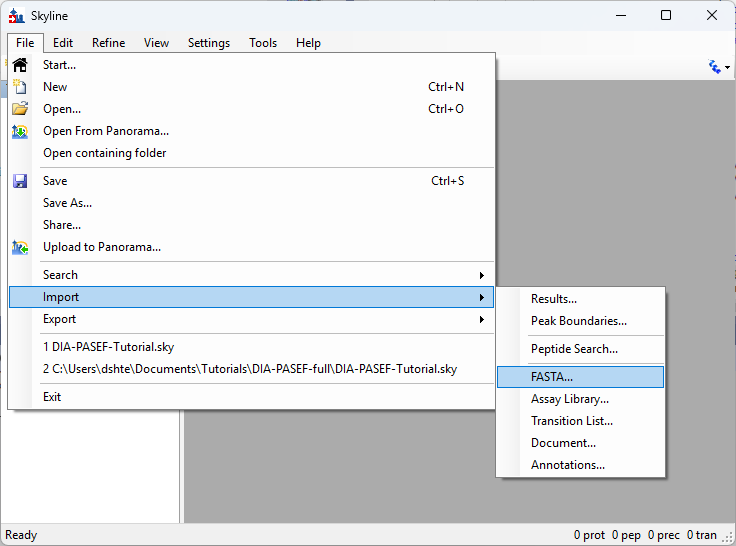Import Peptide Search... from the submenu
The width and height of the screenshot is (736, 546).
[574, 349]
